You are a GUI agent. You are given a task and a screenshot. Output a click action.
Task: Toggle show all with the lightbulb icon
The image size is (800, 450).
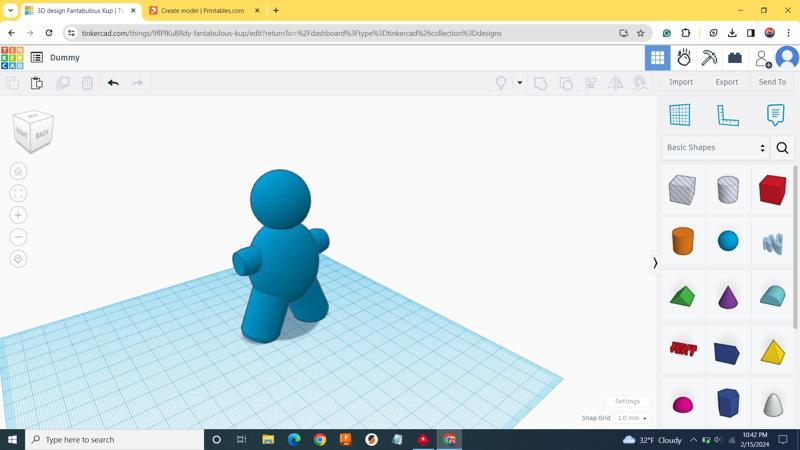[501, 83]
